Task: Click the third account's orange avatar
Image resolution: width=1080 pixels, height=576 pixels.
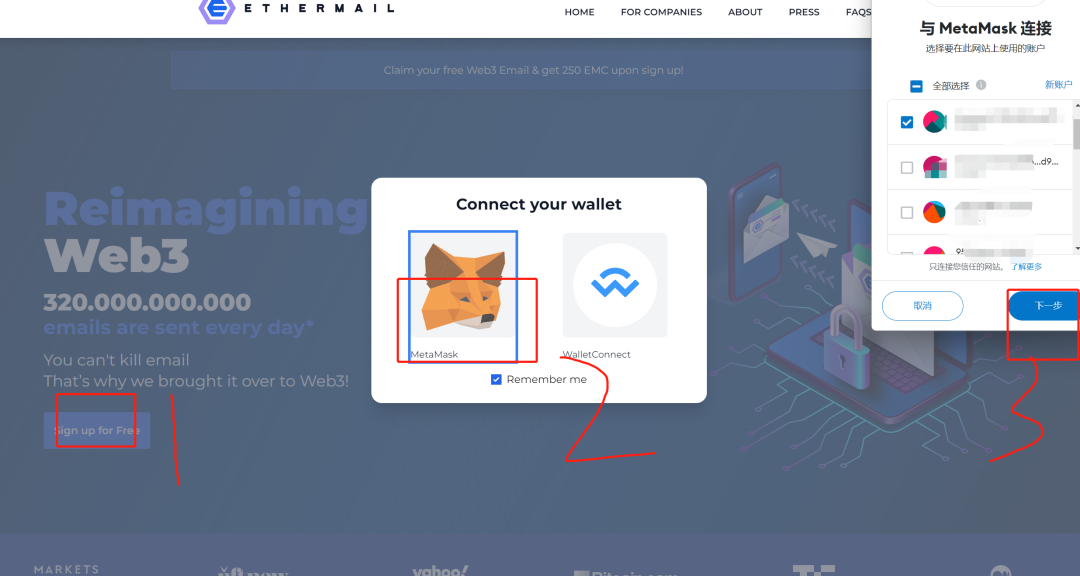Action: [x=935, y=212]
